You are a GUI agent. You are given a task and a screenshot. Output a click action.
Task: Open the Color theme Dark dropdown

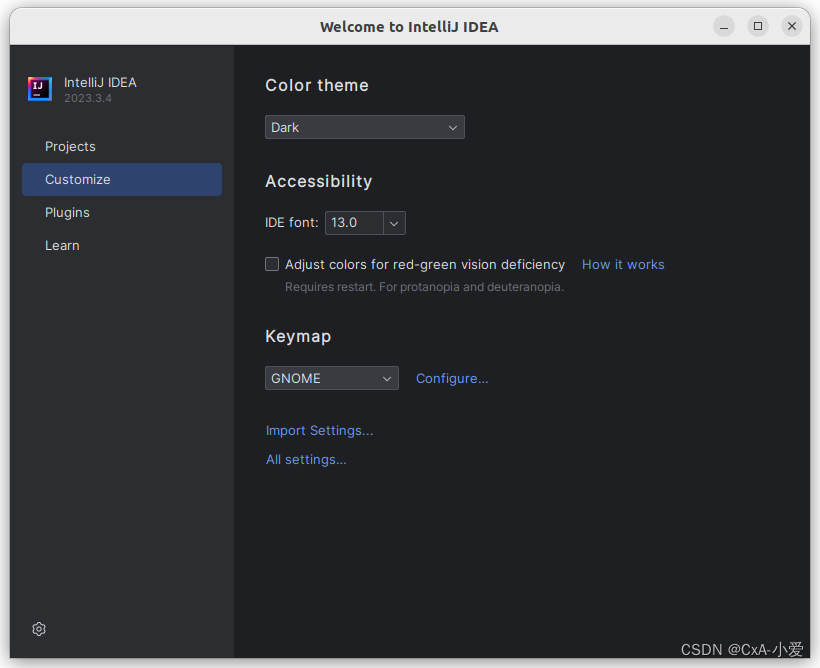pos(365,127)
